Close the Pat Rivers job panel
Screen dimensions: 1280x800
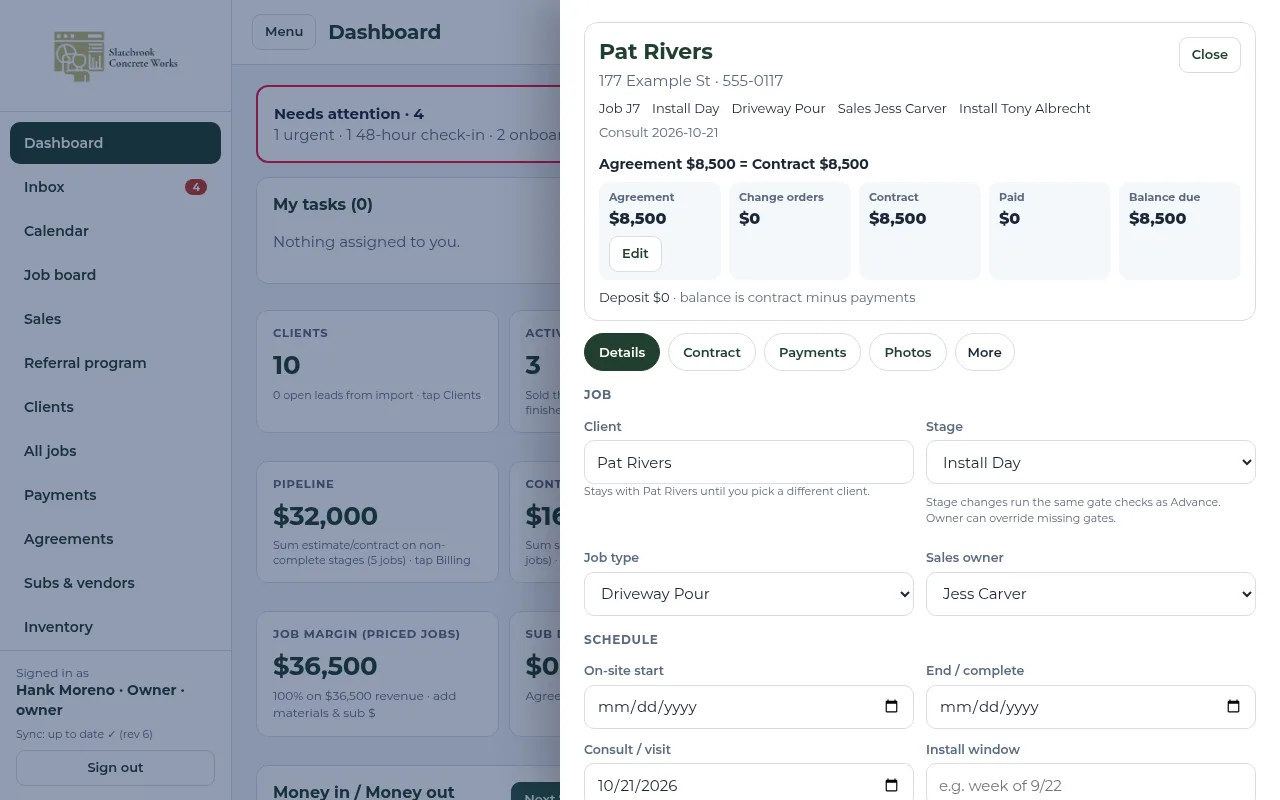pyautogui.click(x=1210, y=55)
